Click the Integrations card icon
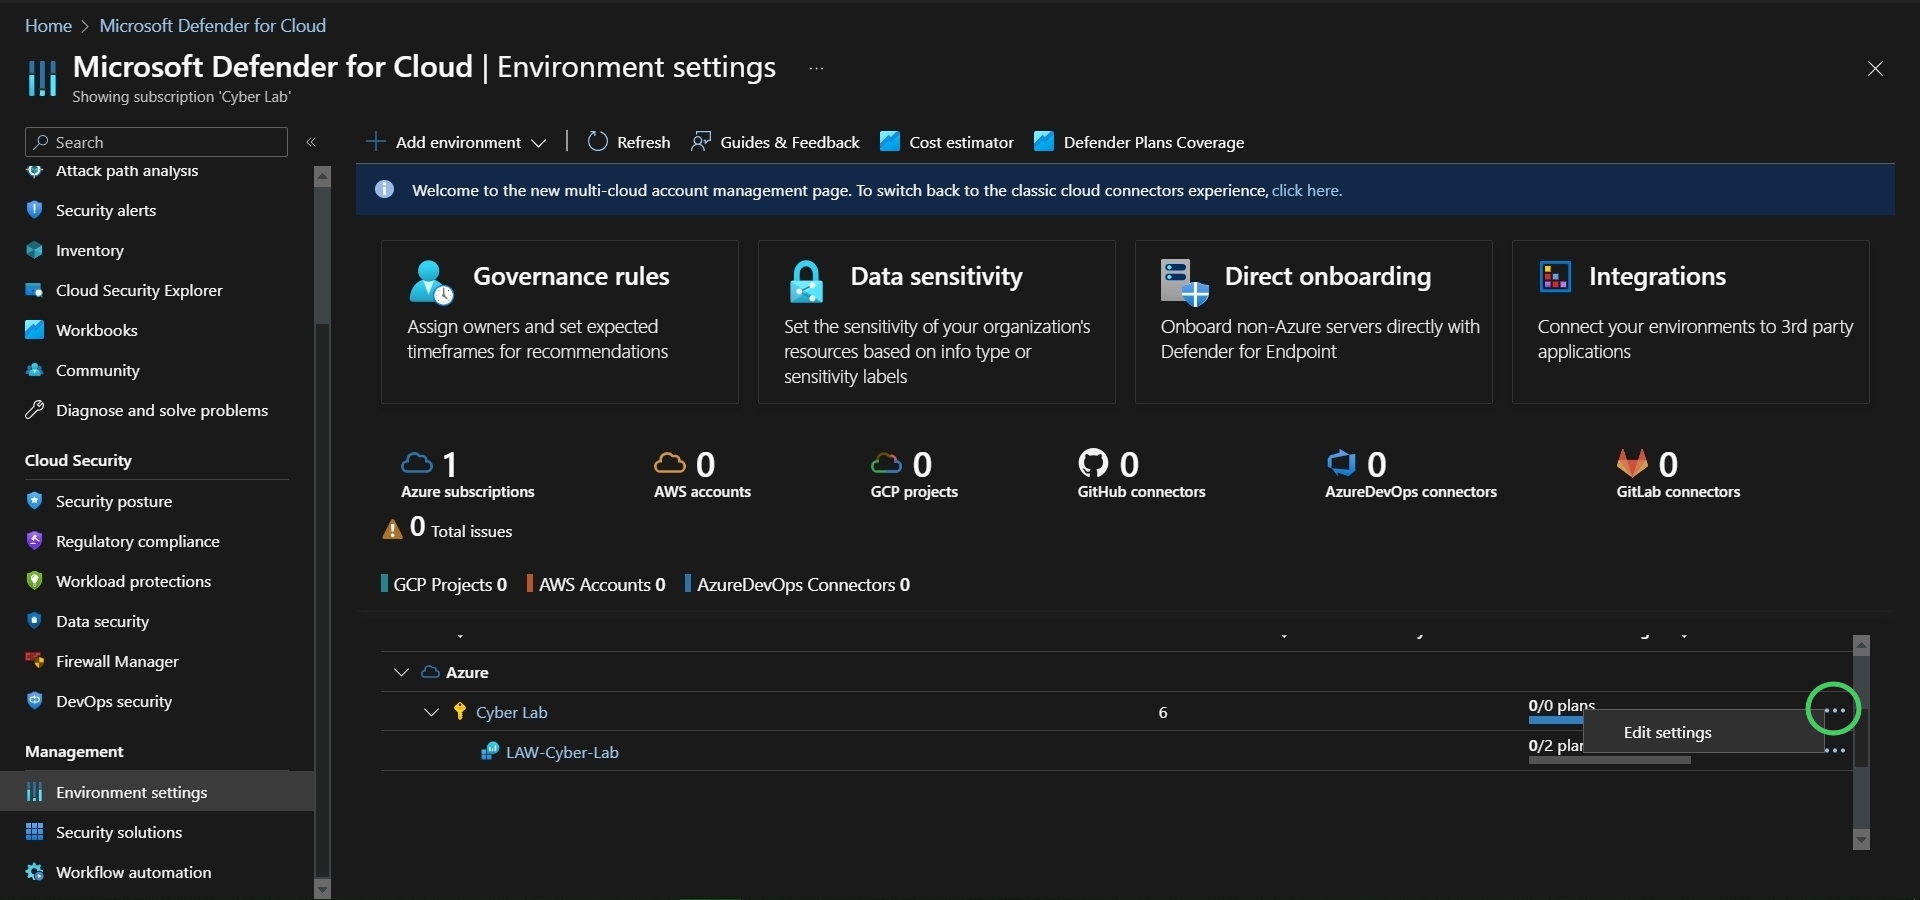Screen dimensions: 1920x900 click(1556, 277)
